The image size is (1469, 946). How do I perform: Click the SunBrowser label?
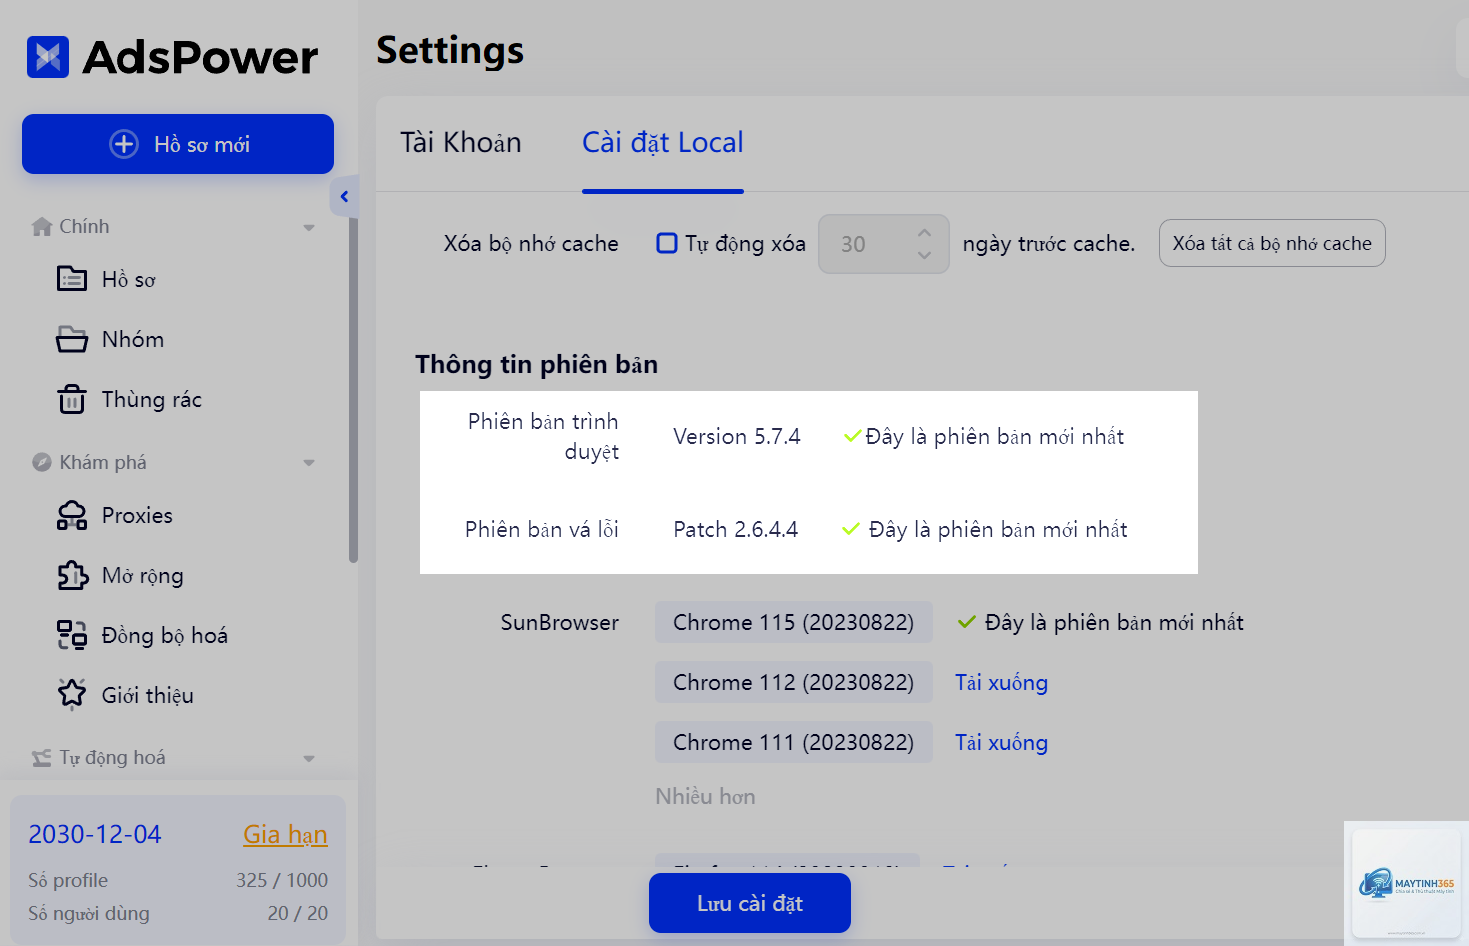click(x=560, y=623)
